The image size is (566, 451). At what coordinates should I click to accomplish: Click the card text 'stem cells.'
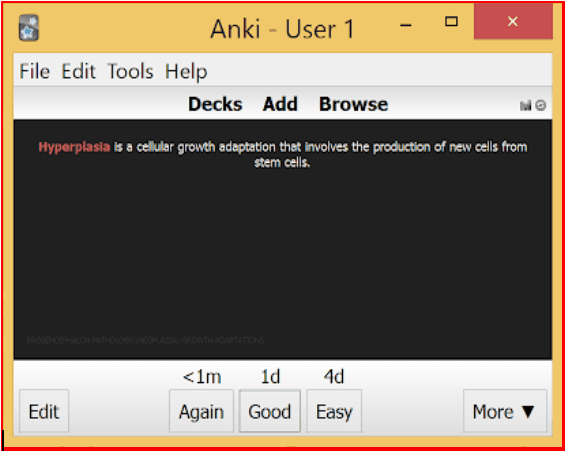(282, 162)
